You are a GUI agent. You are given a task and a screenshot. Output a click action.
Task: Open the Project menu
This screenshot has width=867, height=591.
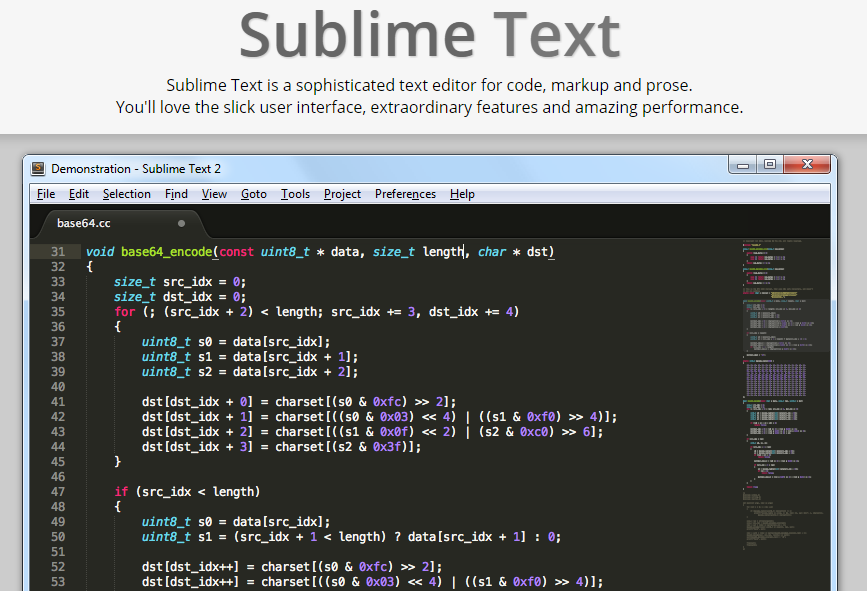(x=342, y=194)
